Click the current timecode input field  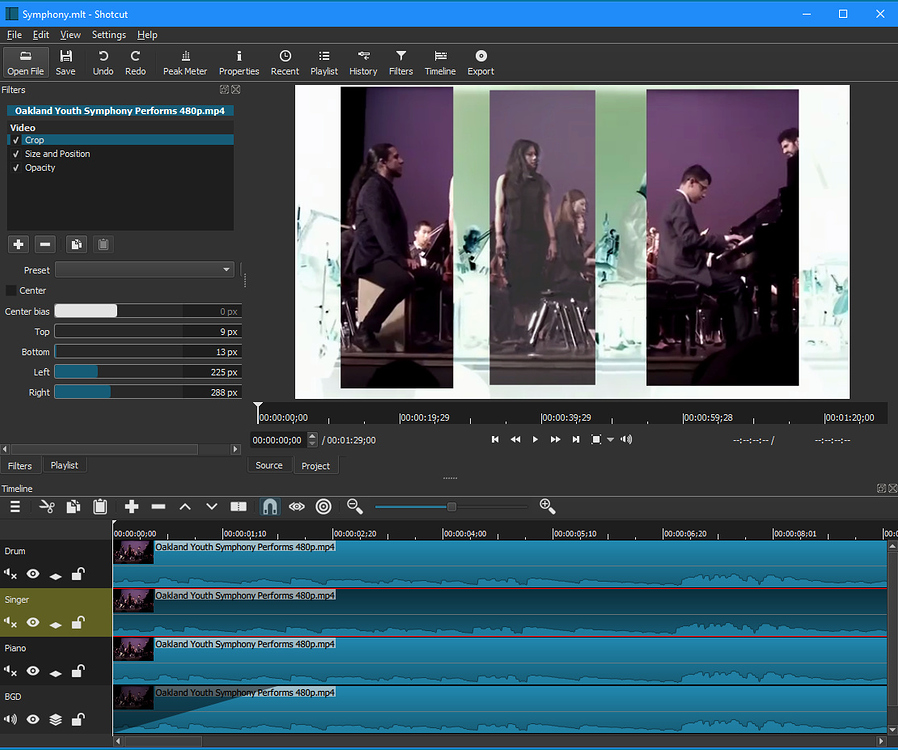point(279,440)
